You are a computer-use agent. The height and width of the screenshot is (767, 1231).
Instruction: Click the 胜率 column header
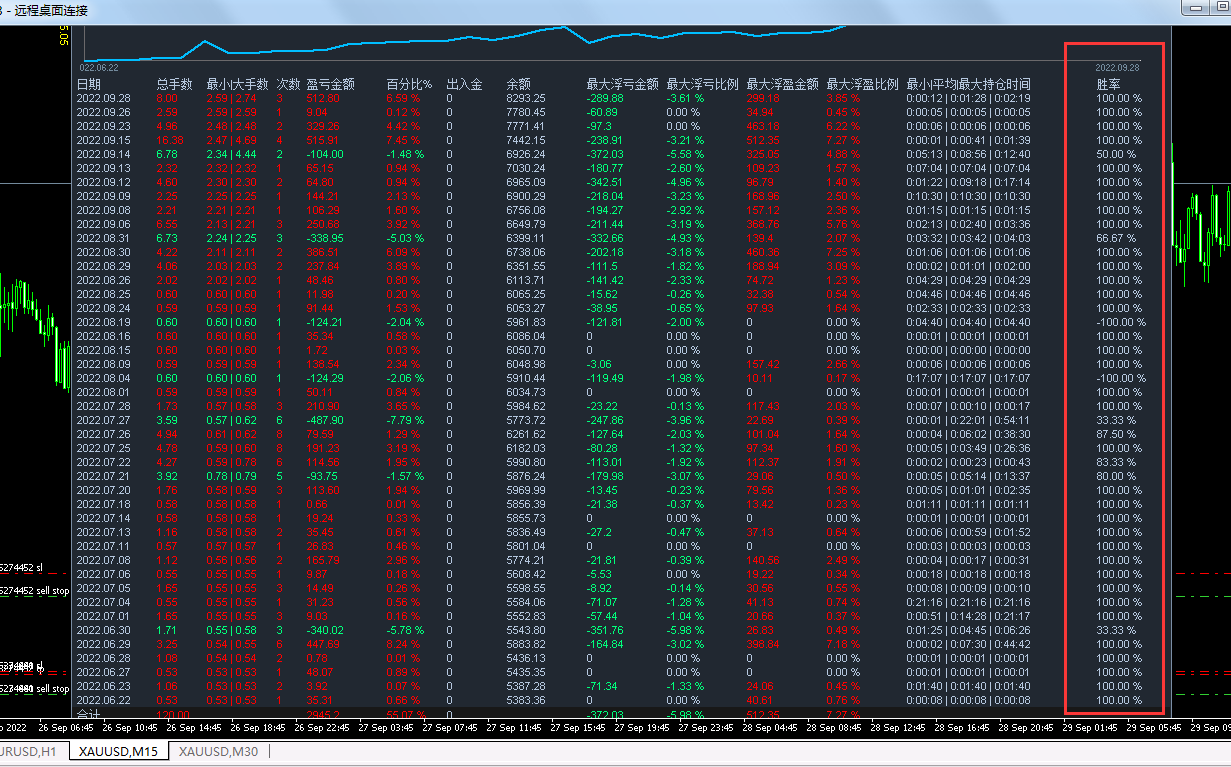click(x=1108, y=84)
